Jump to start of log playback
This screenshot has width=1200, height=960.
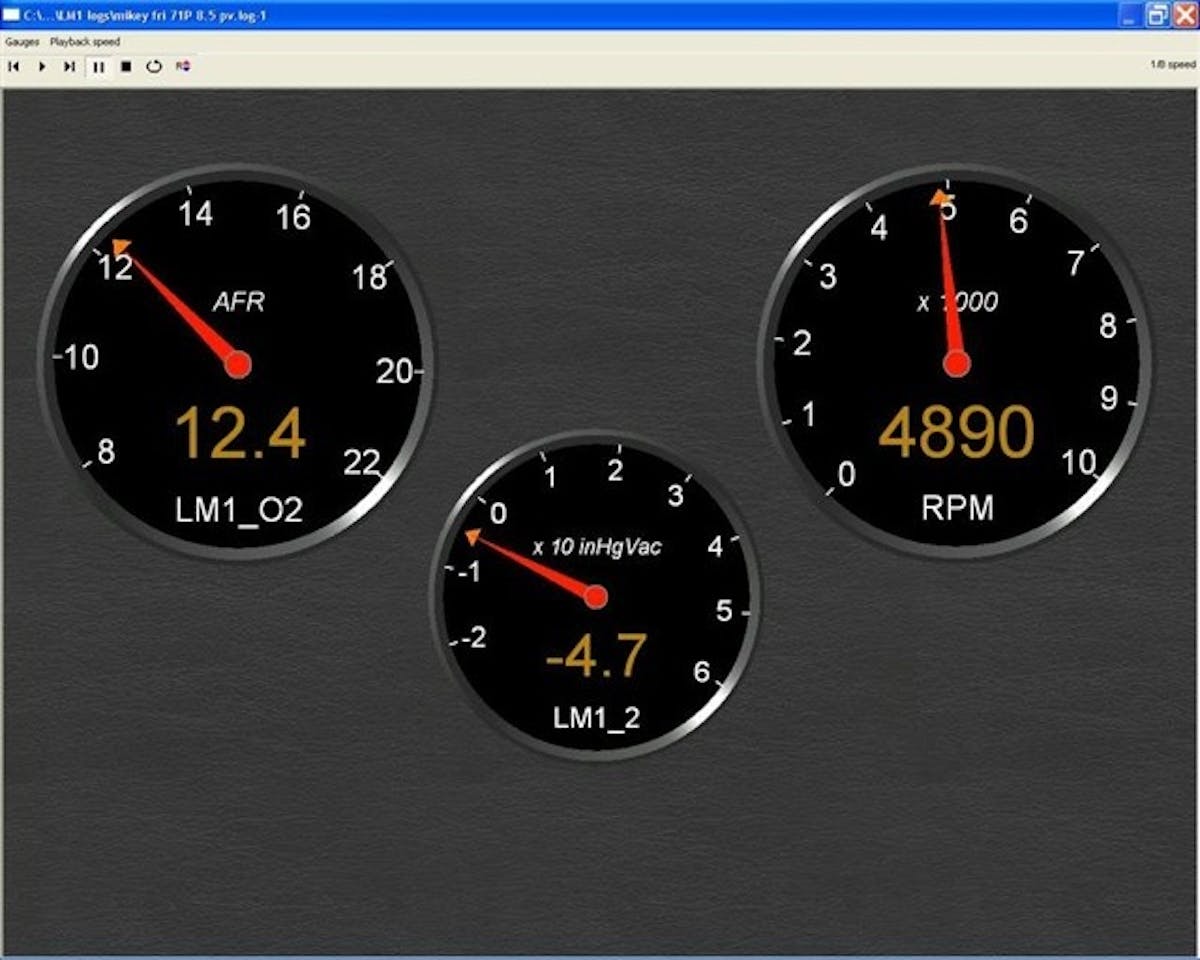point(14,67)
